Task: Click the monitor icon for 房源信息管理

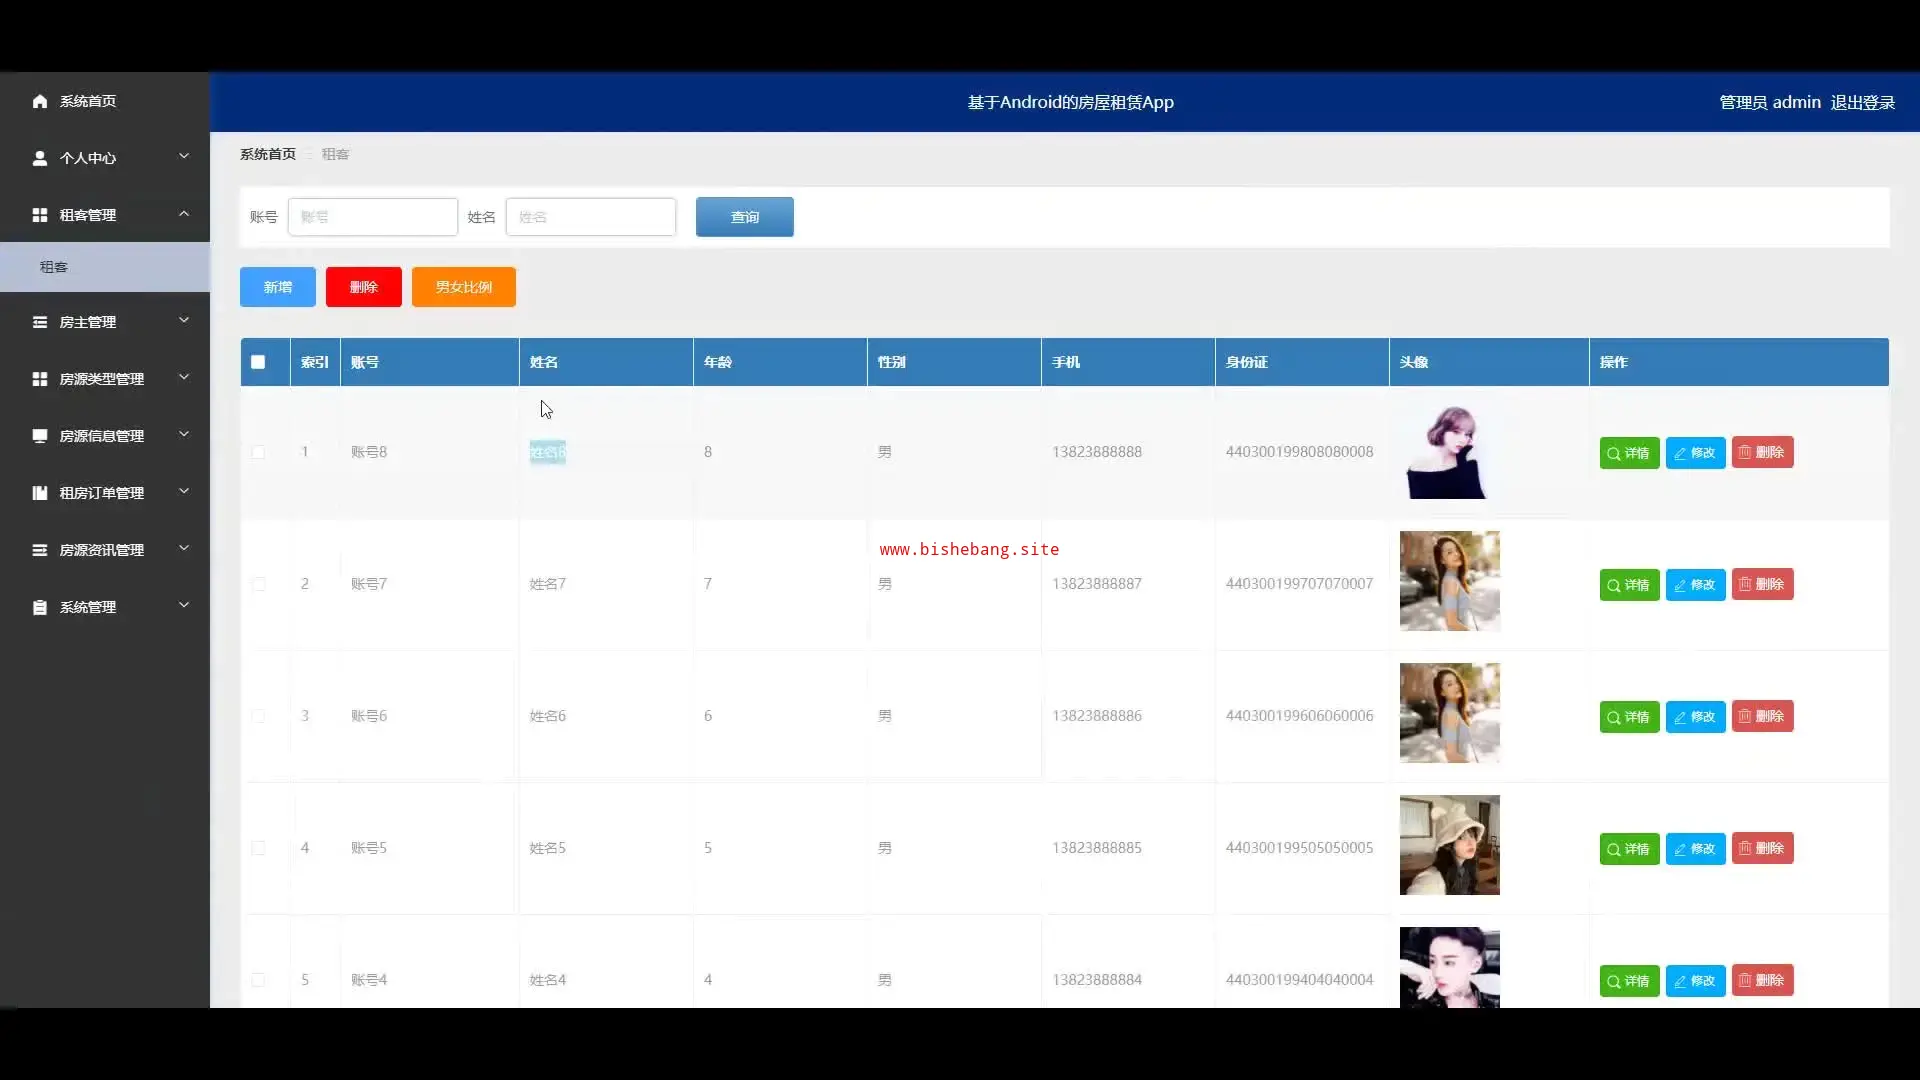Action: [x=40, y=436]
